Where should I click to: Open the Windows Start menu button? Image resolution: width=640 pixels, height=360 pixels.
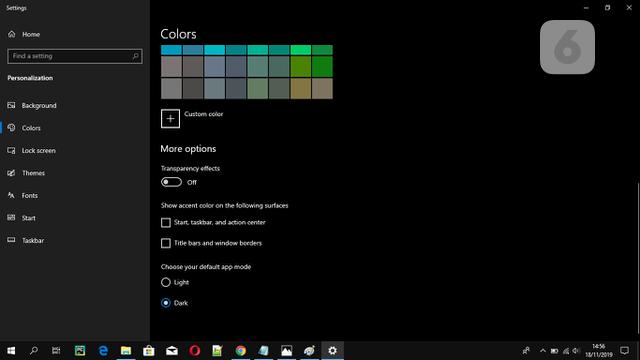coord(11,351)
